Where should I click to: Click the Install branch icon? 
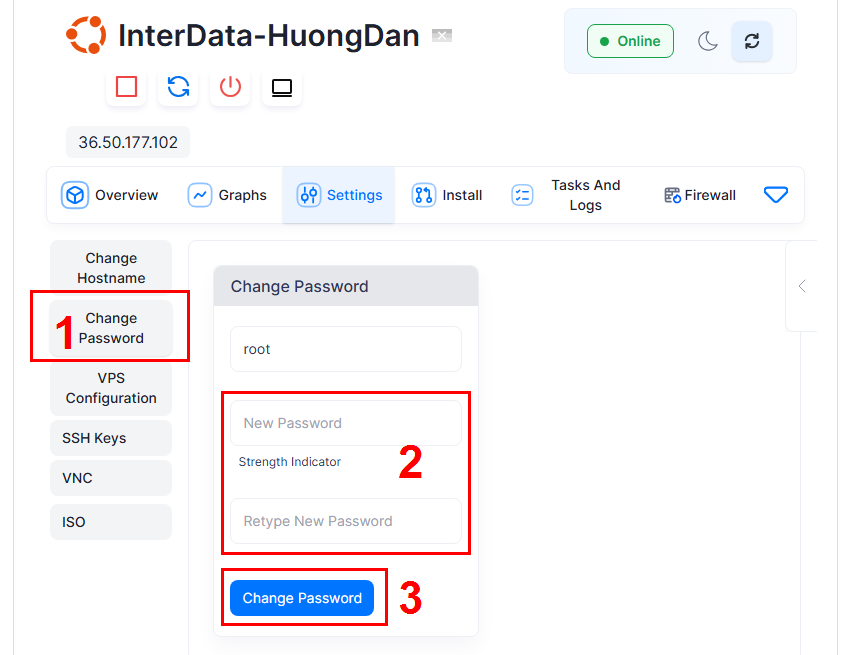tap(424, 195)
